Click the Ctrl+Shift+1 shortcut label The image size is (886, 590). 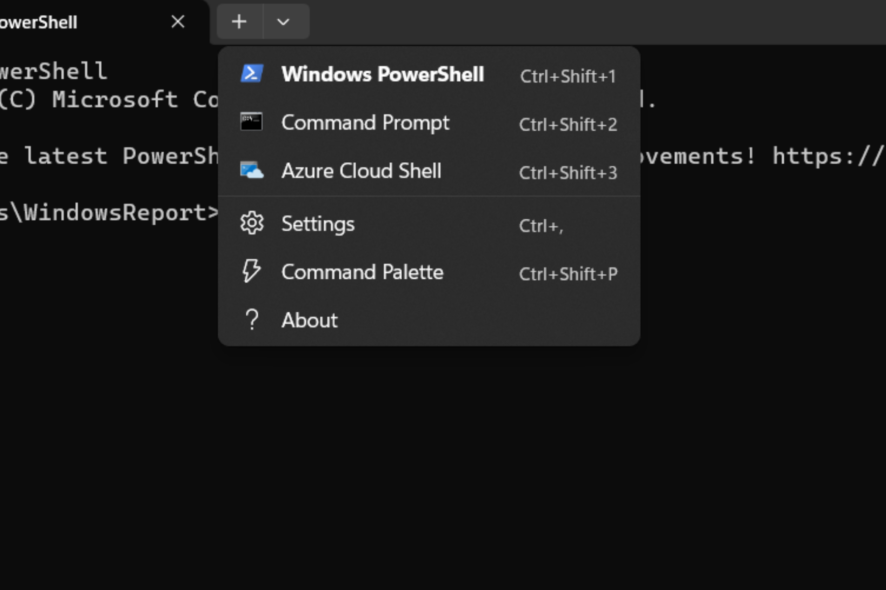(568, 76)
